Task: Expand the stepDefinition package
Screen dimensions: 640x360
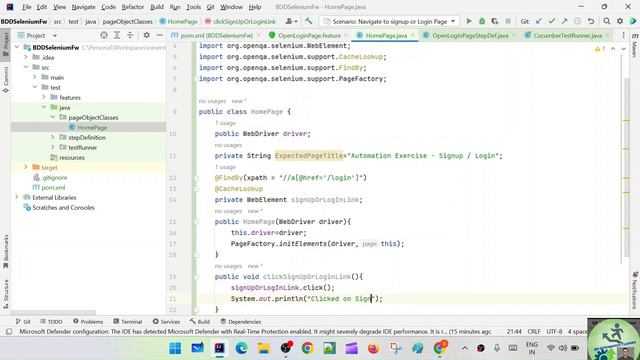Action: point(53,137)
